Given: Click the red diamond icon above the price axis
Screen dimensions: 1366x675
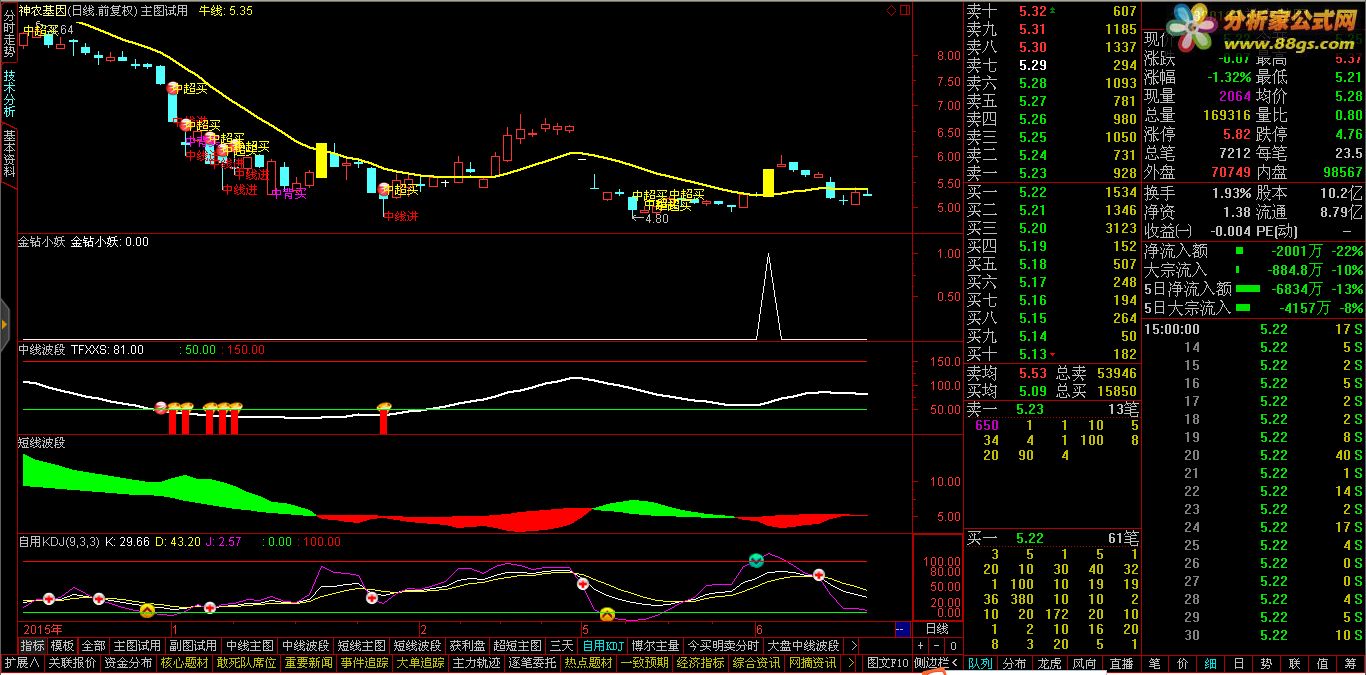Looking at the screenshot, I should (892, 10).
